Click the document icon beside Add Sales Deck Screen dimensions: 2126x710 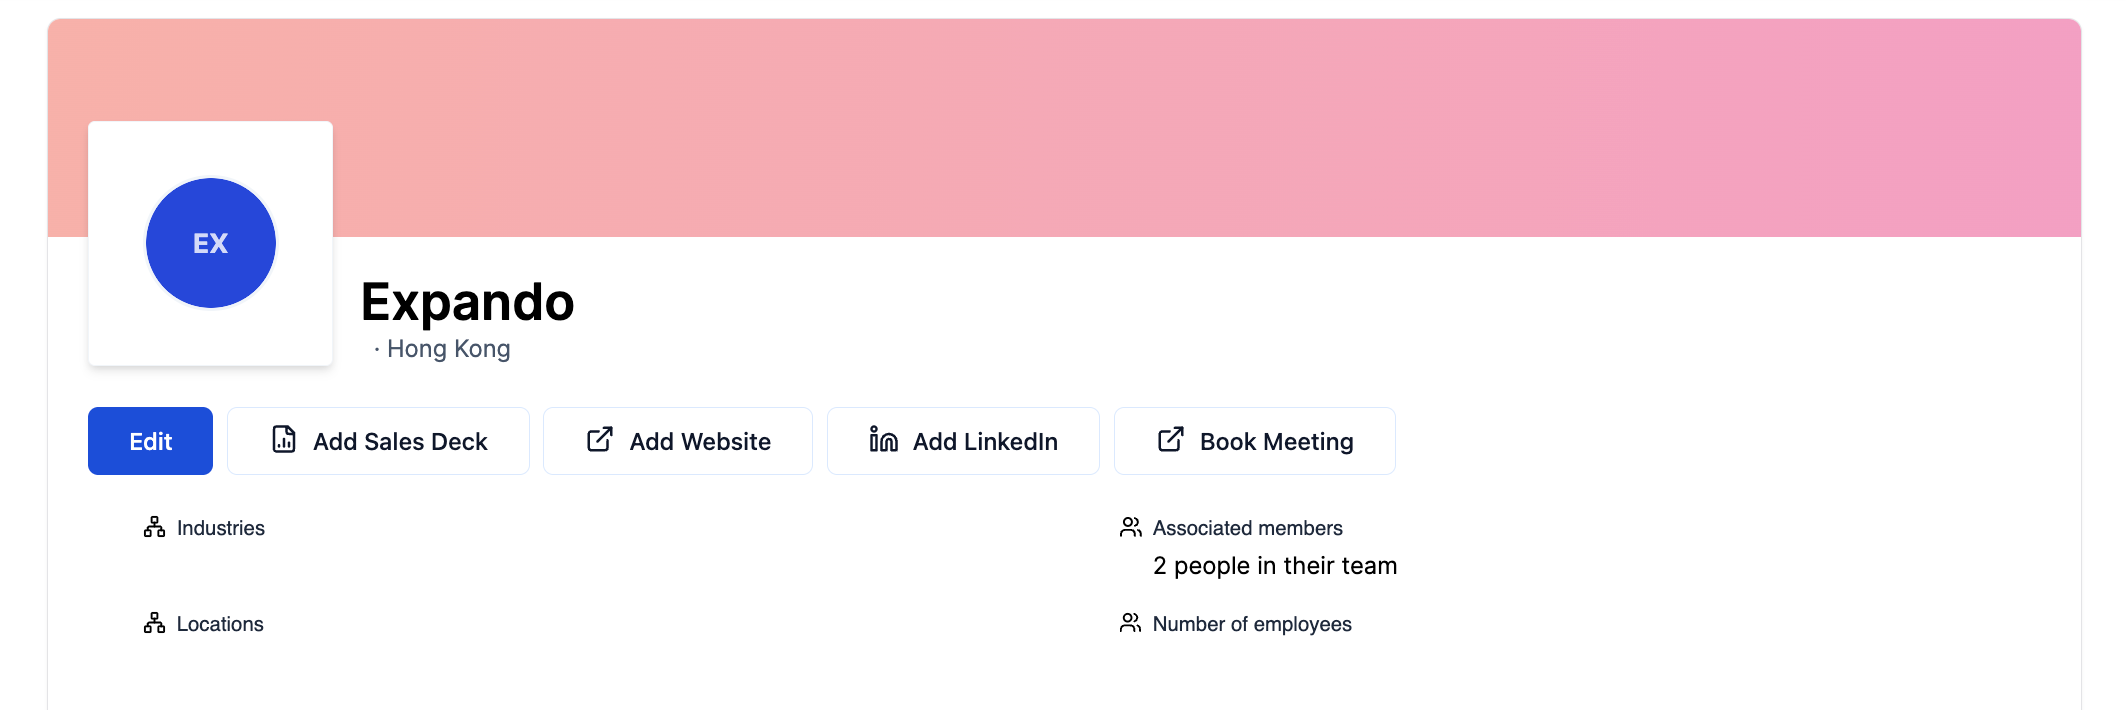click(x=284, y=440)
